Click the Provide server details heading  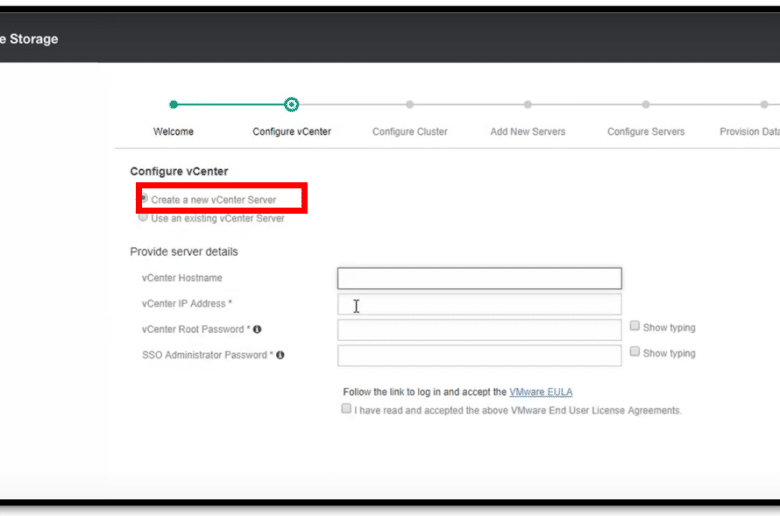[184, 252]
